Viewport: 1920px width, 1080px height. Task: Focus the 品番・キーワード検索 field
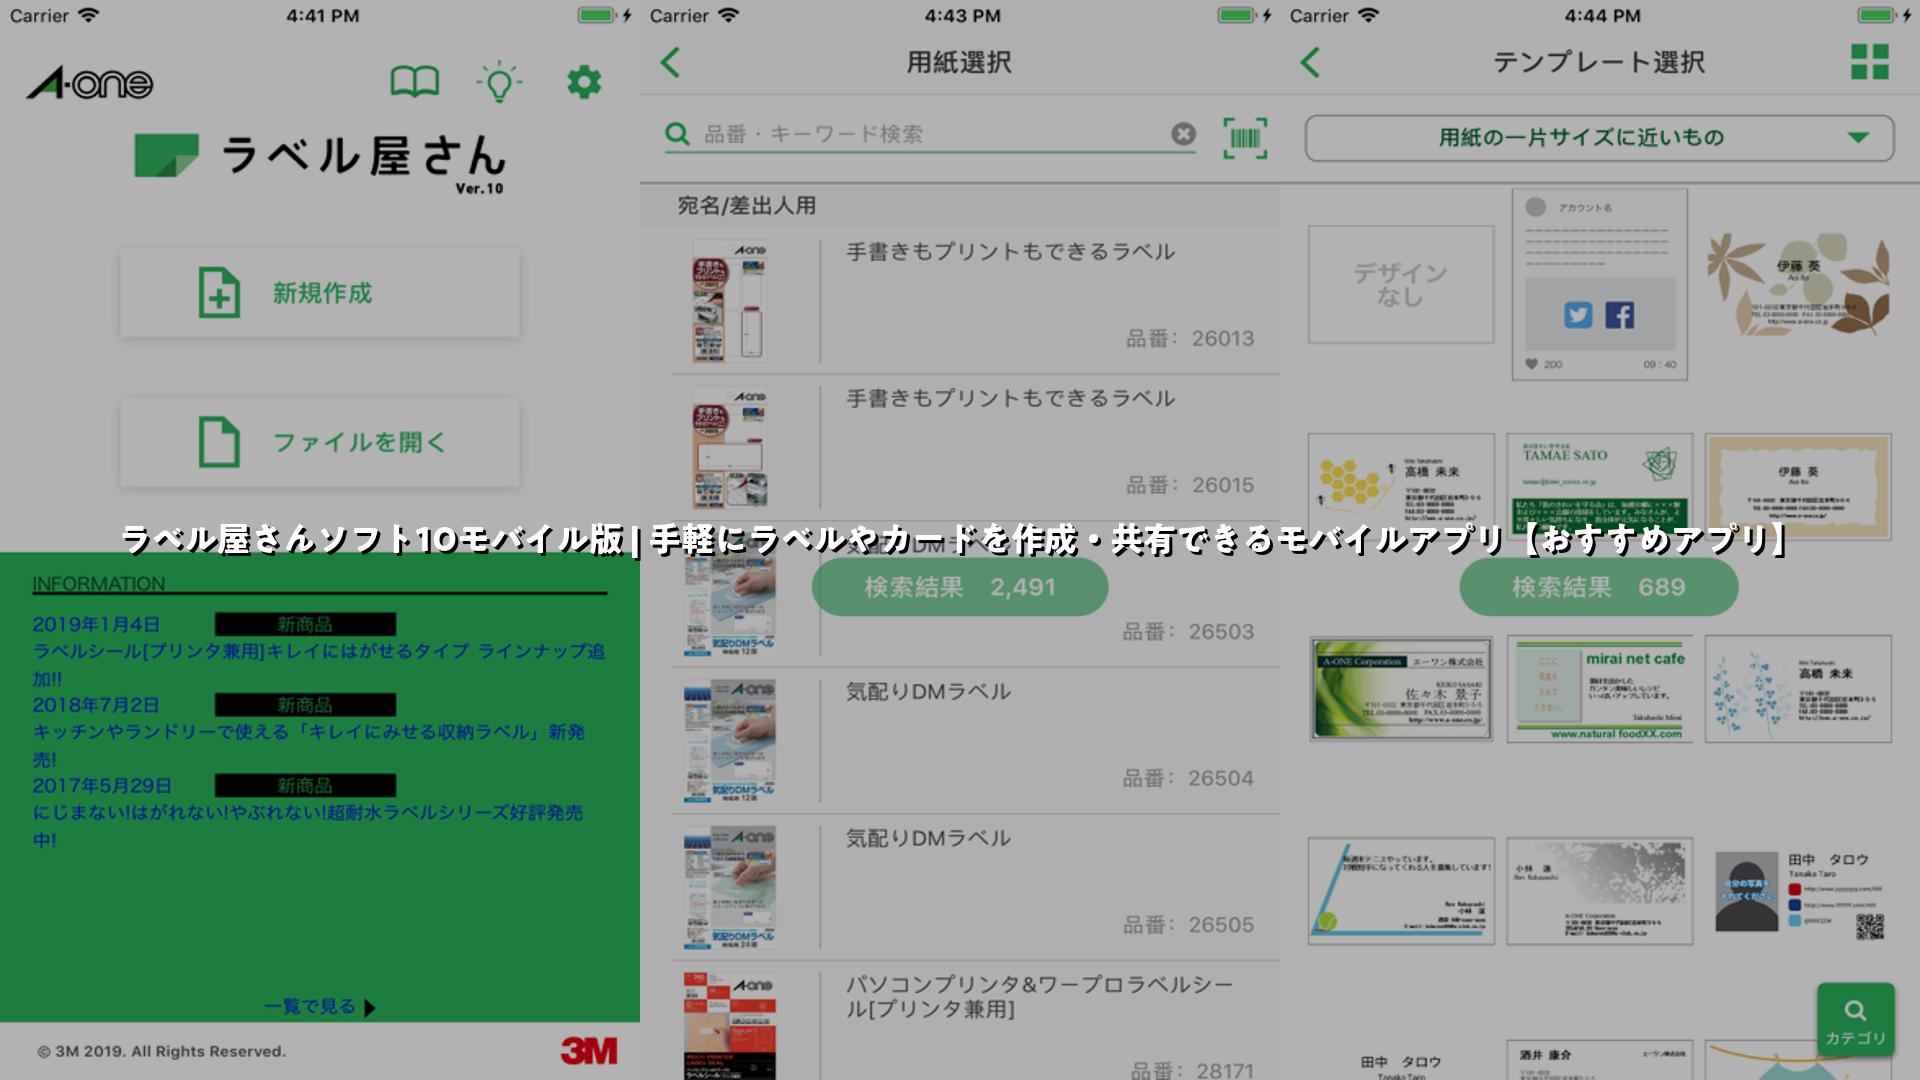[x=930, y=134]
